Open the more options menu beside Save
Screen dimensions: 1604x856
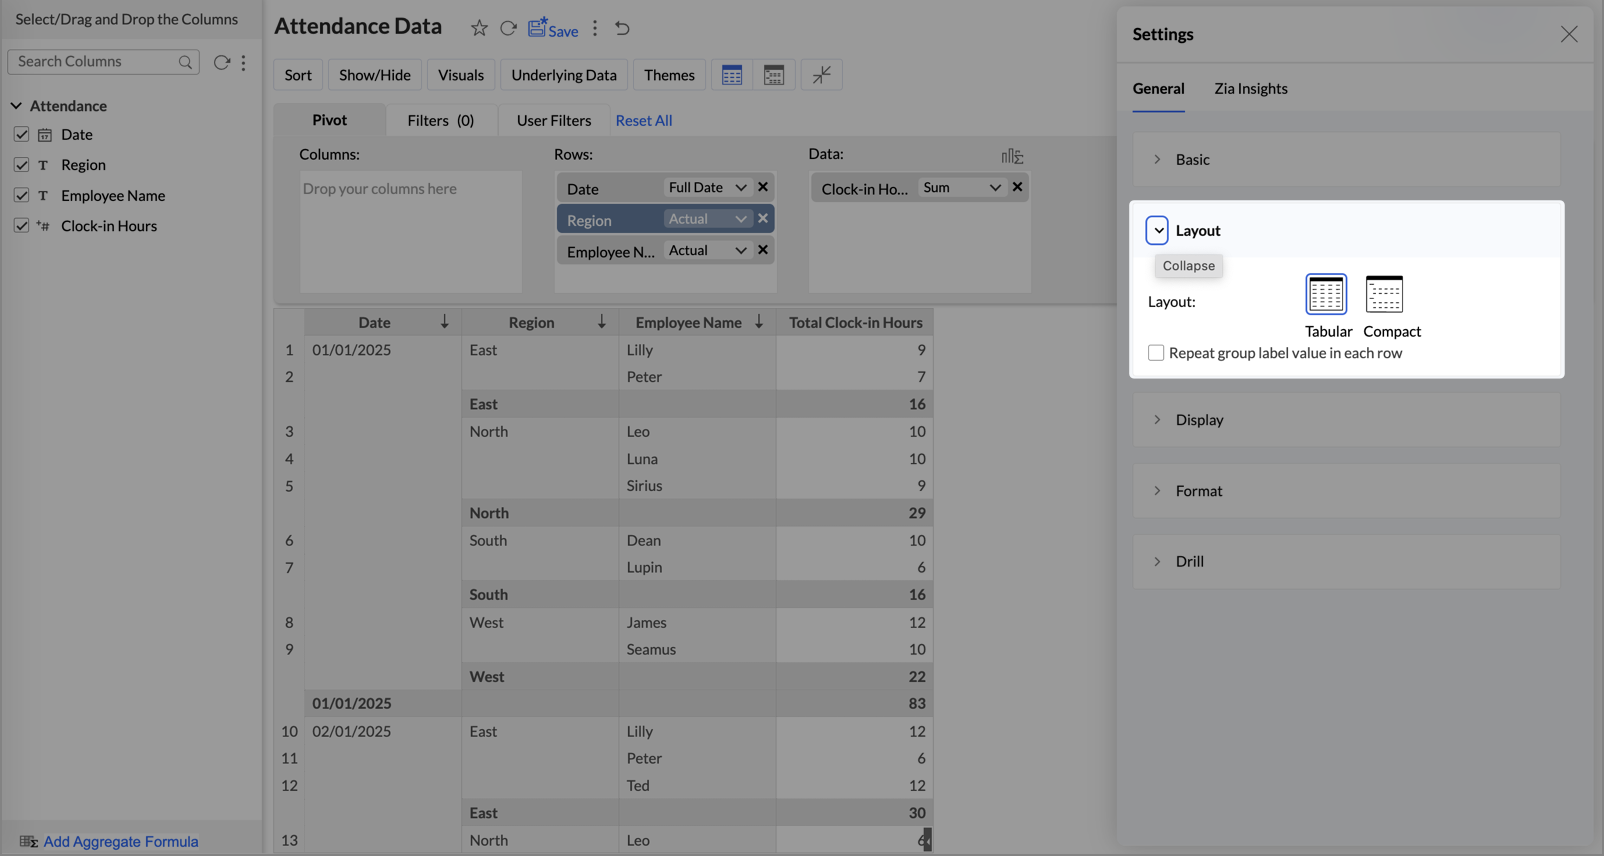coord(595,28)
